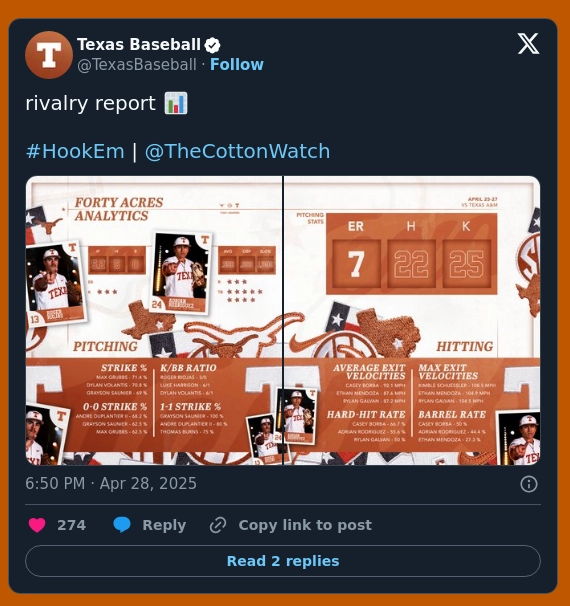
Task: Like the post with the heart icon
Action: coord(37,525)
